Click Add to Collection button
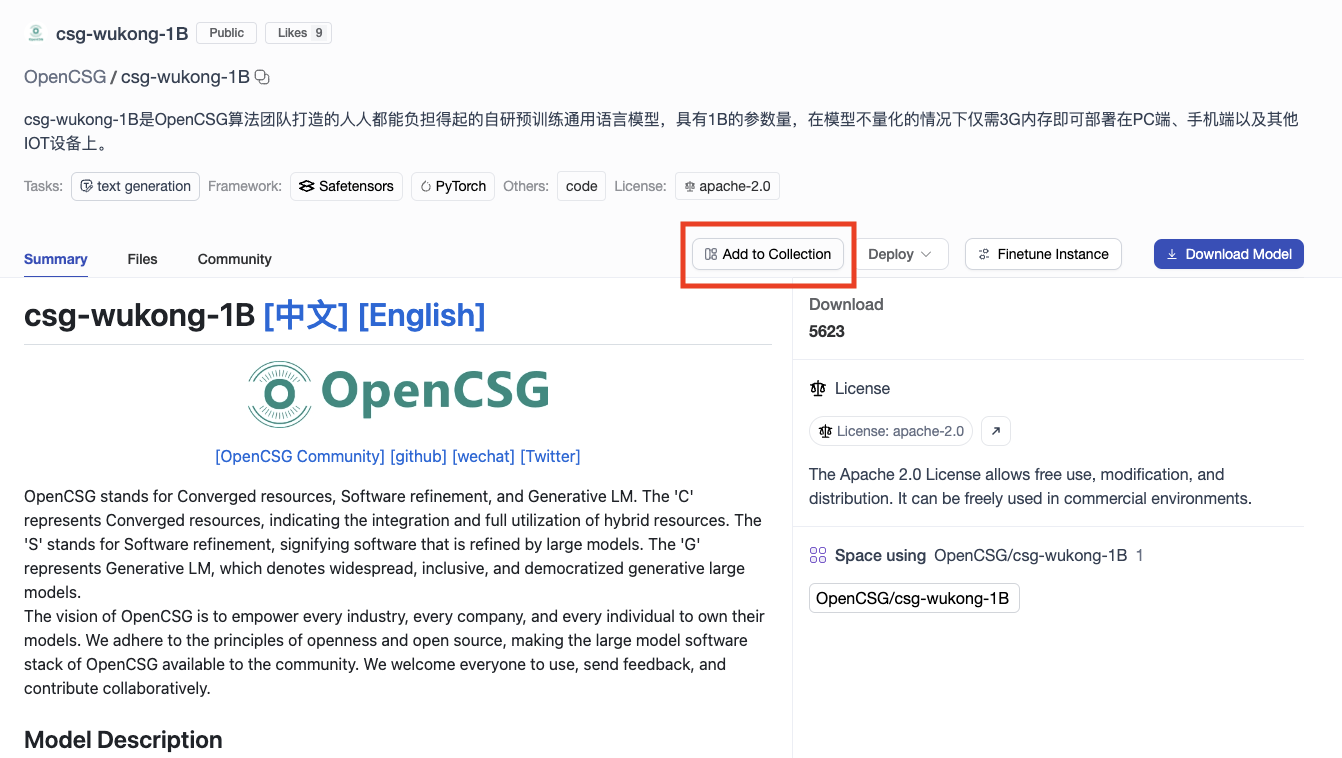Screen dimensions: 1342x758 (x=768, y=254)
